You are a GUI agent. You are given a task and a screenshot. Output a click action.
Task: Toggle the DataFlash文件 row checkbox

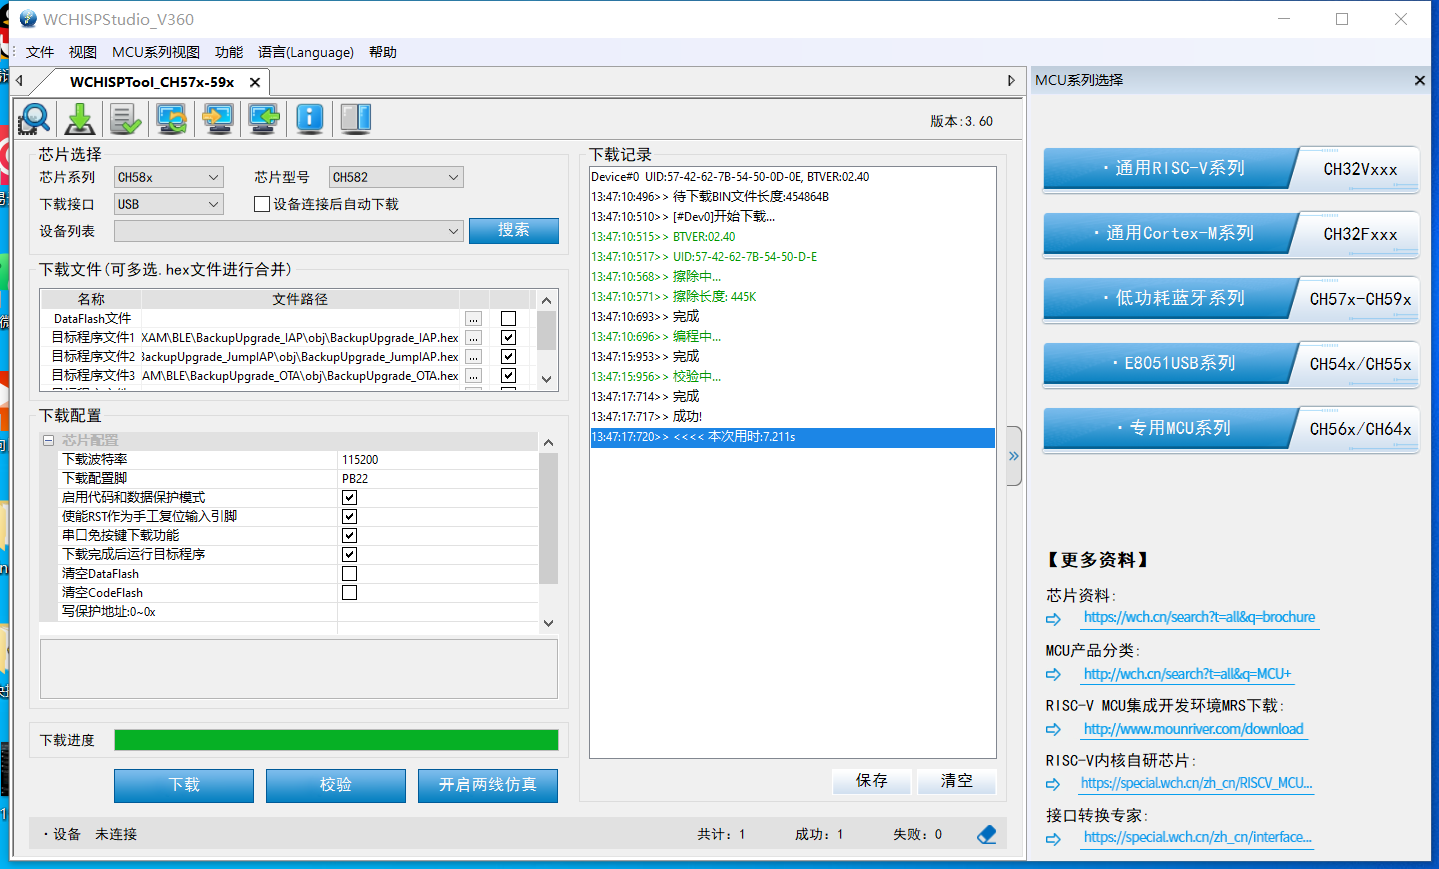tap(508, 319)
